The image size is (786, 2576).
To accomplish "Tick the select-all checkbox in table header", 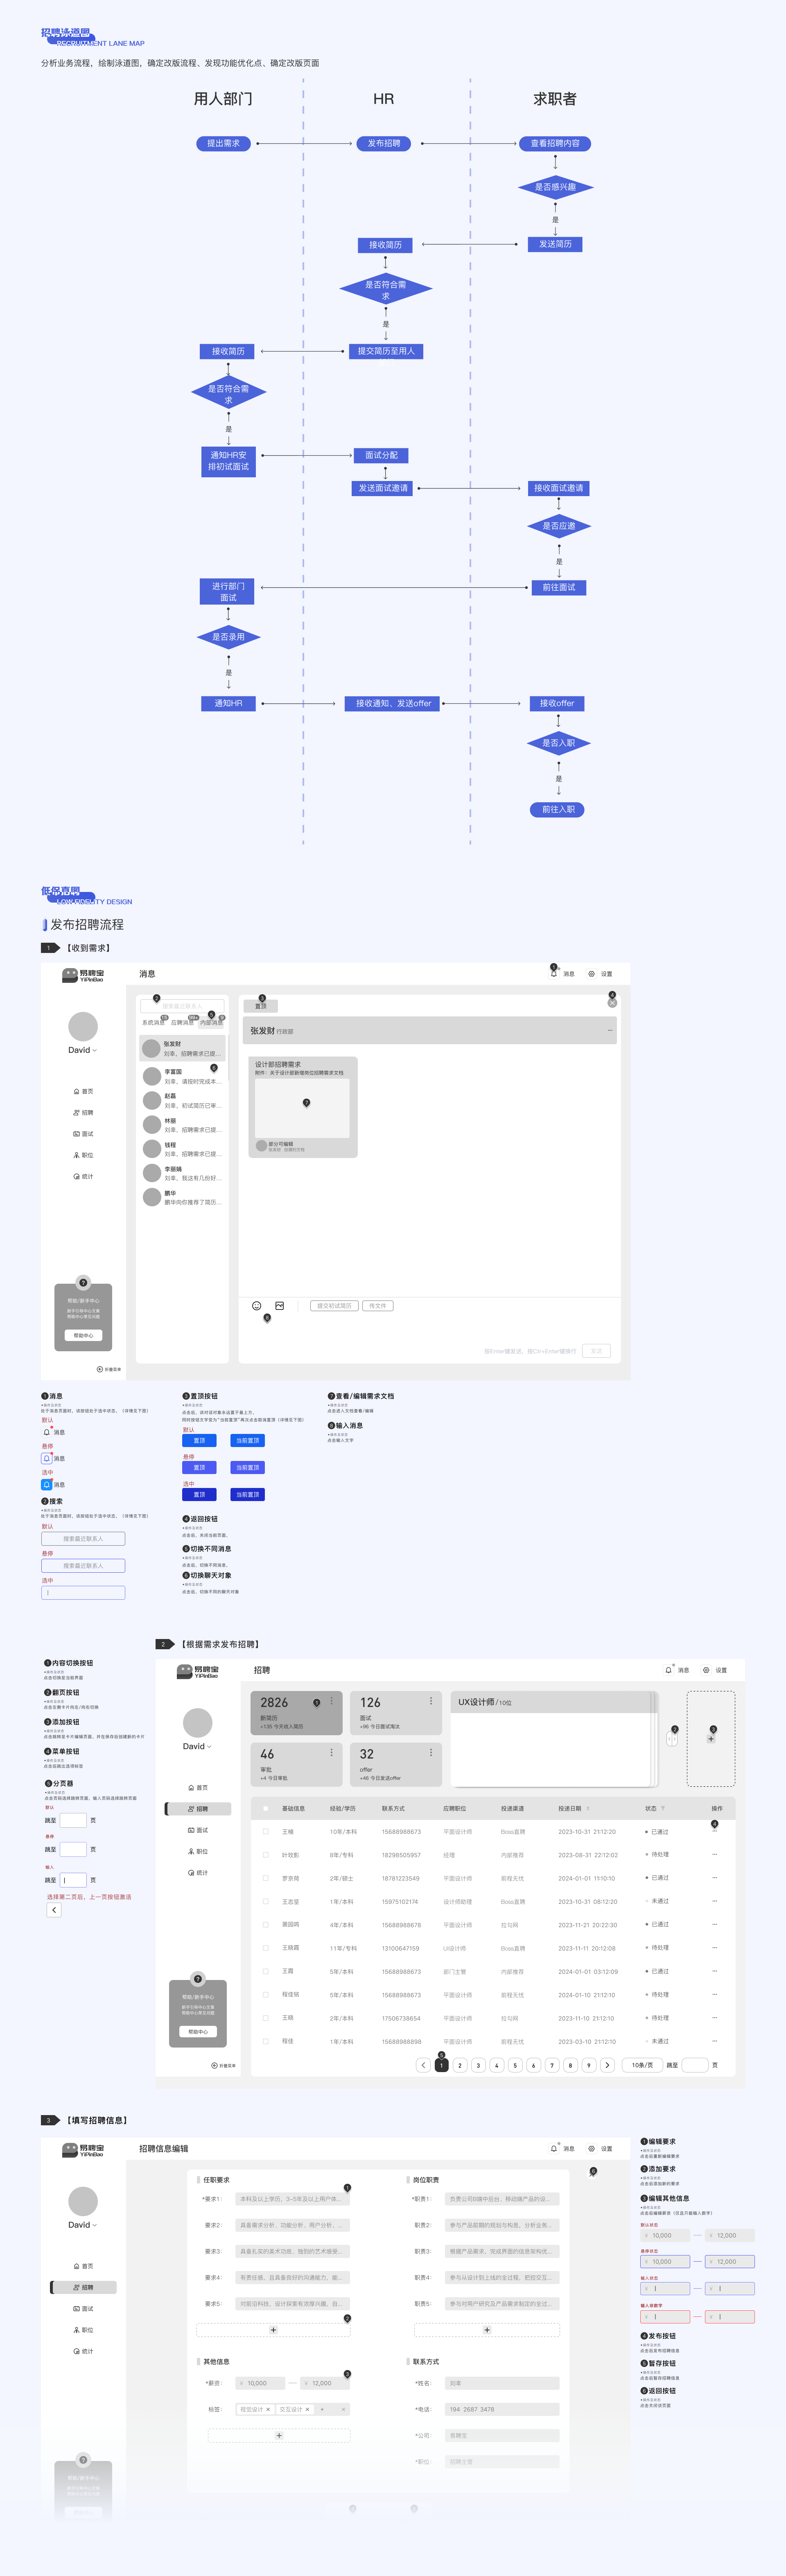I will point(266,1808).
